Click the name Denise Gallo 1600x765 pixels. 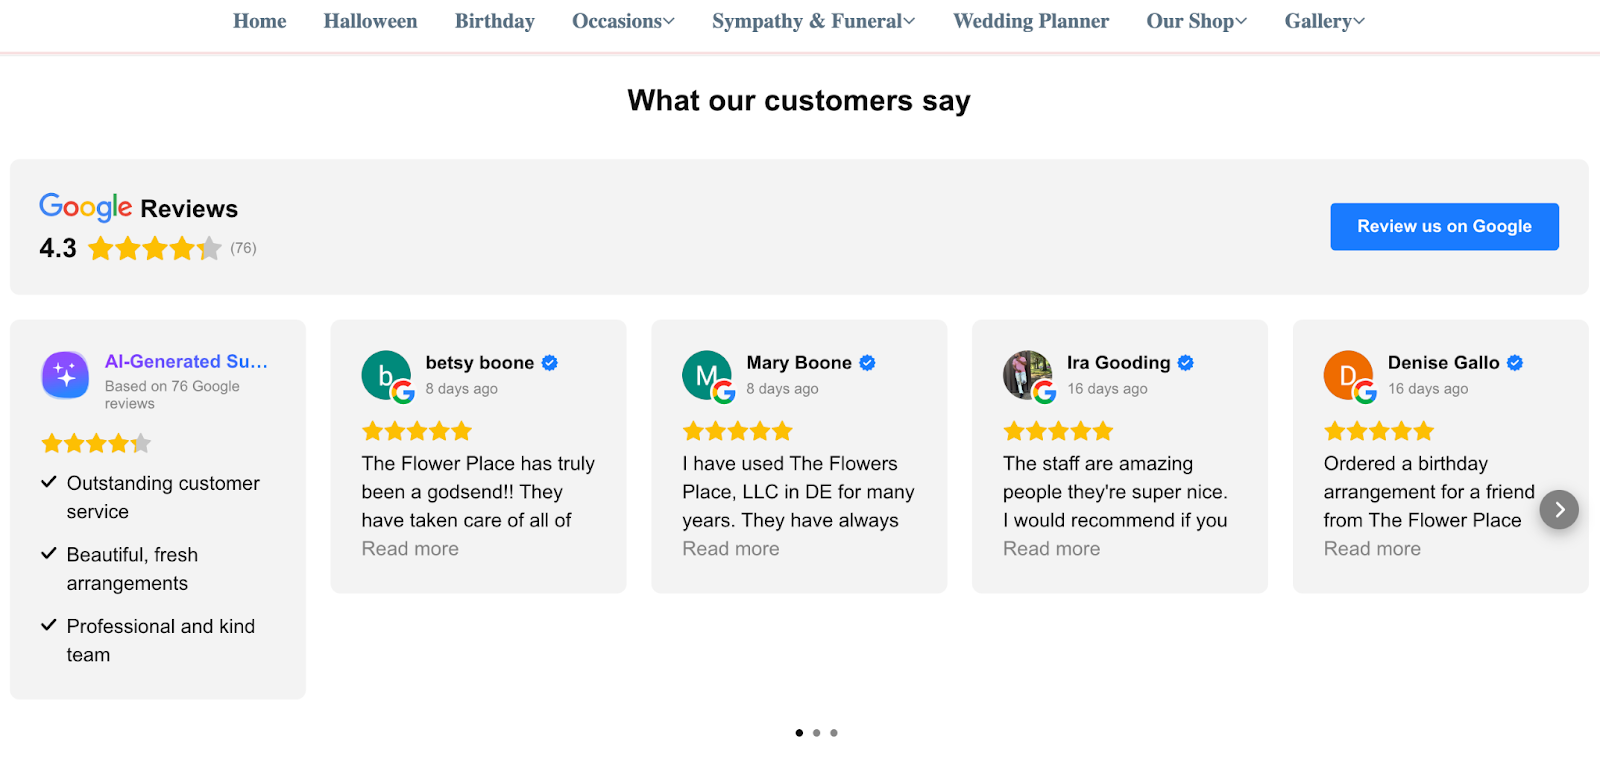coord(1443,363)
